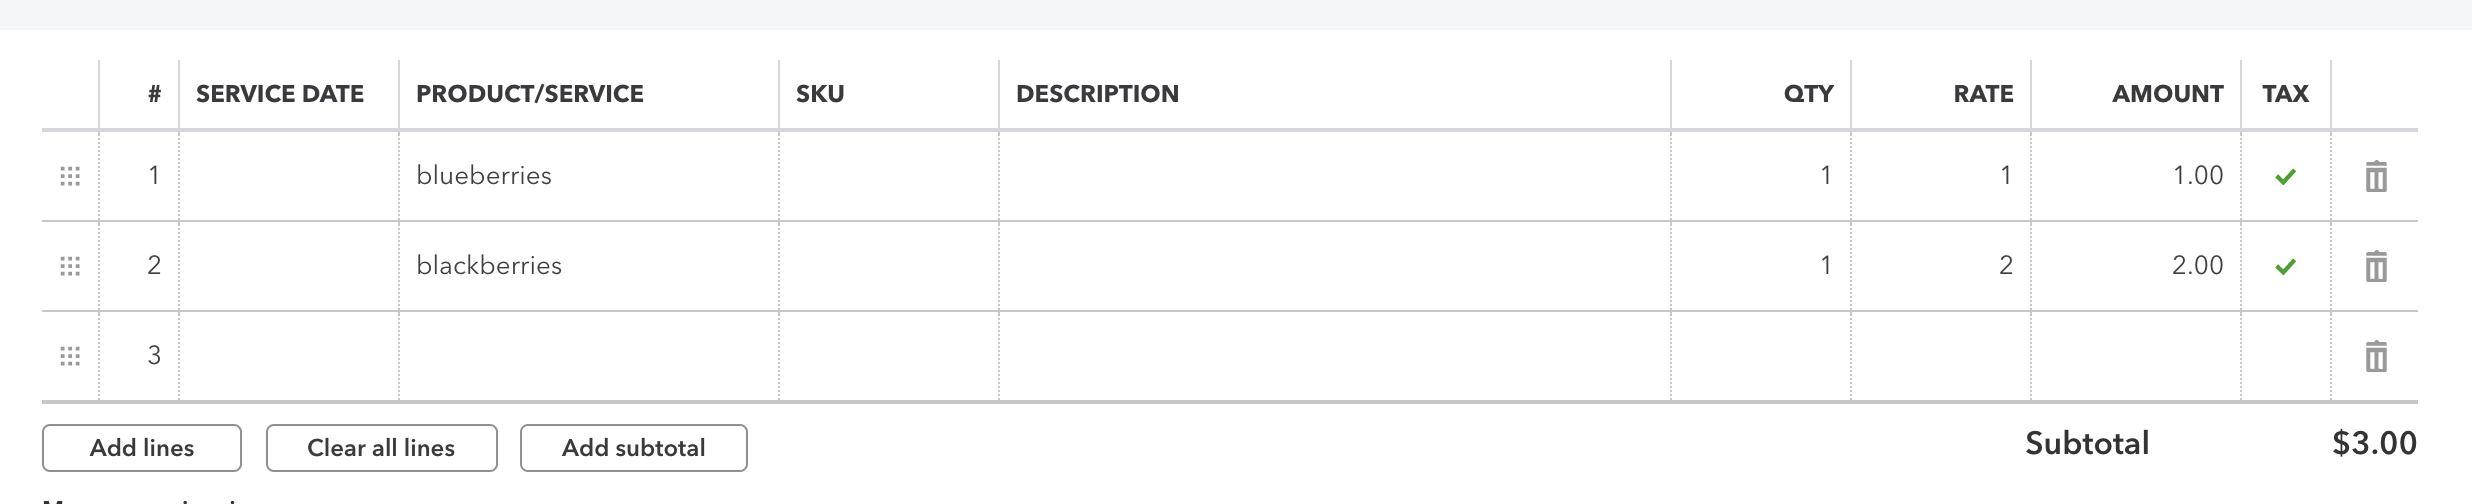This screenshot has height=504, width=2472.
Task: Delete the blueberries line item
Action: point(2376,177)
